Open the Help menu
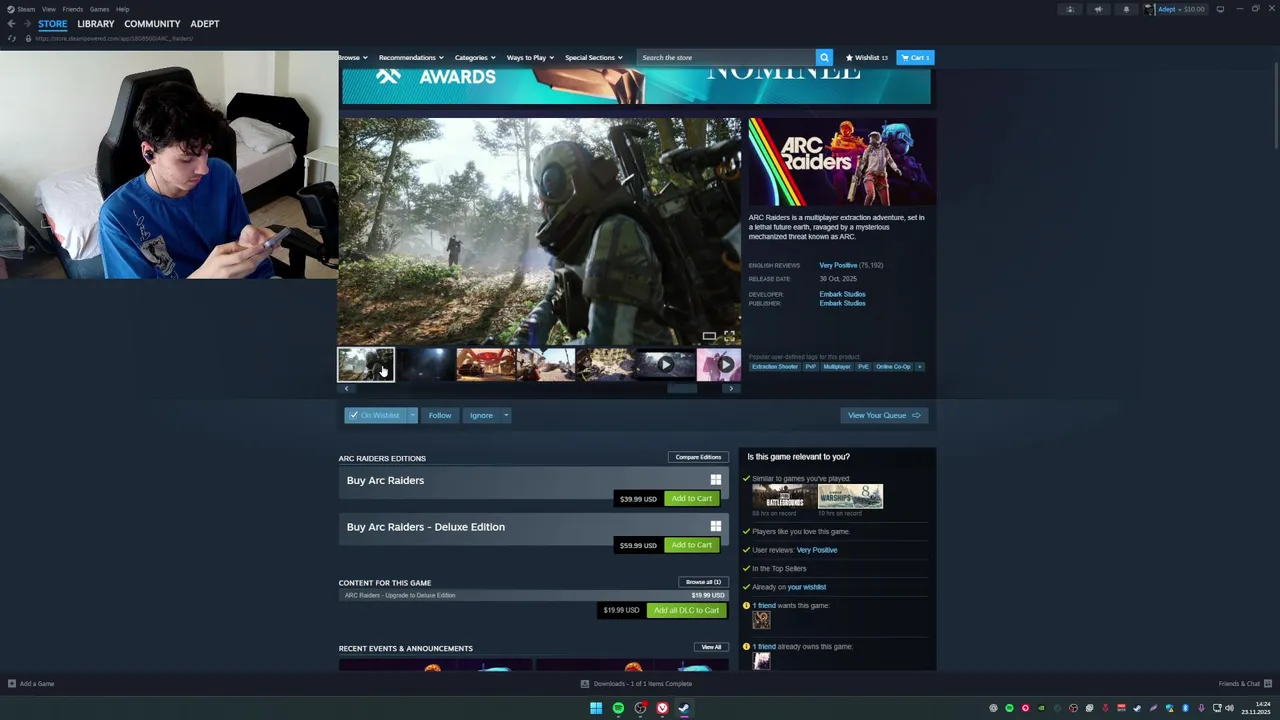 [122, 9]
